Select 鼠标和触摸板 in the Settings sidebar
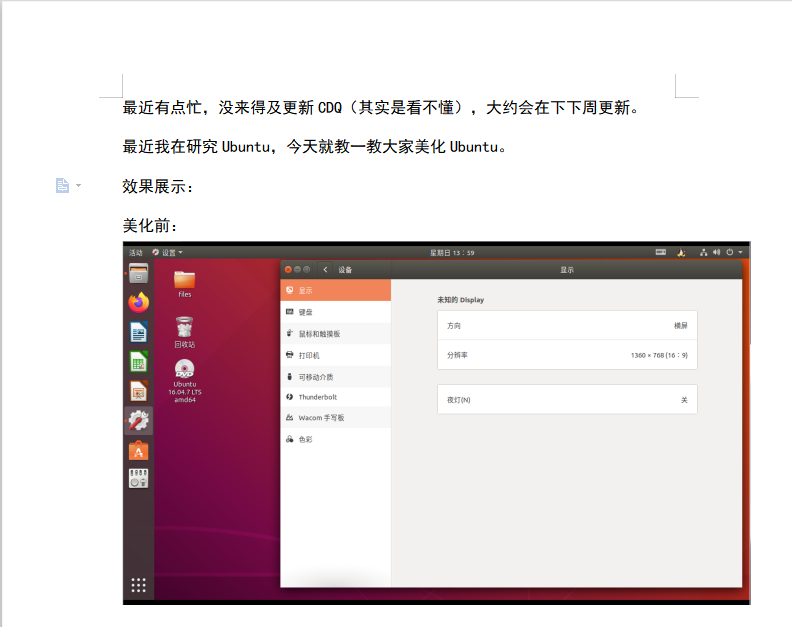The height and width of the screenshot is (627, 792). coord(336,334)
